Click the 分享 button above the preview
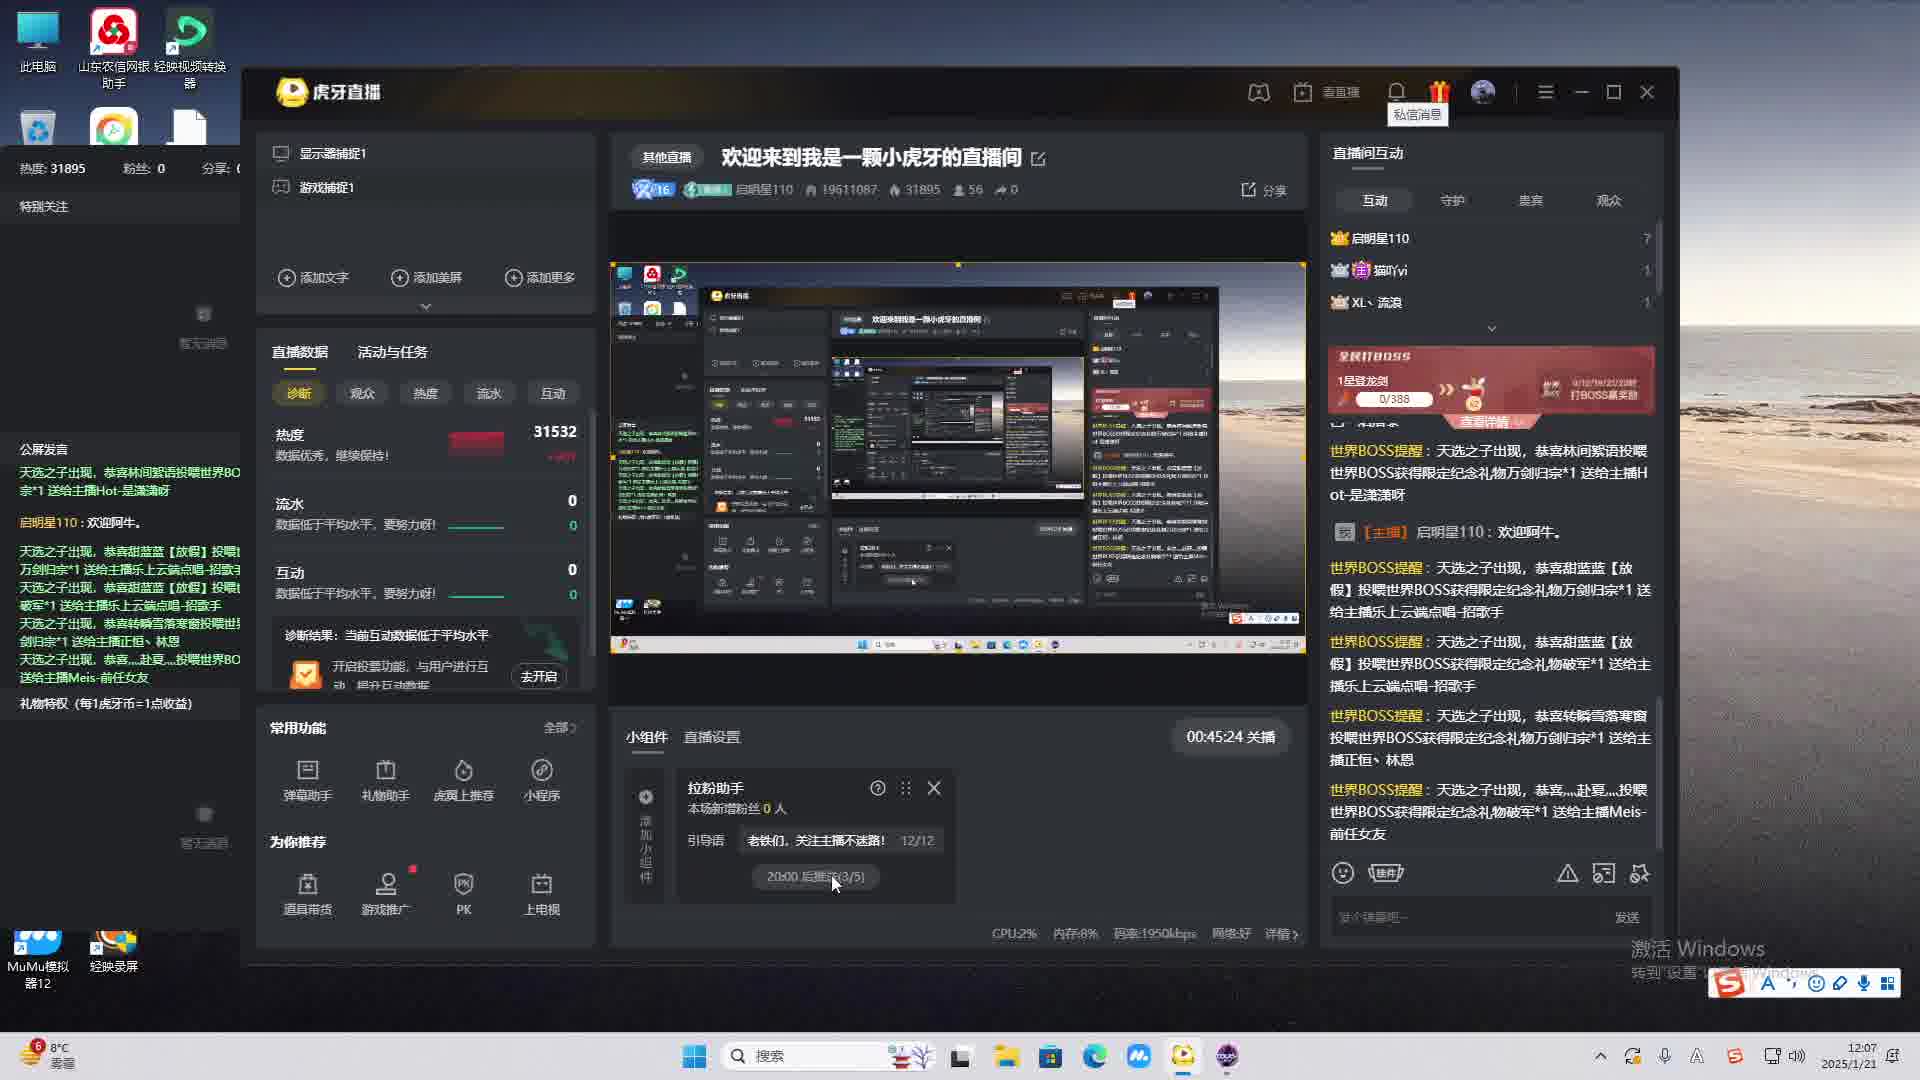1920x1080 pixels. [x=1263, y=190]
